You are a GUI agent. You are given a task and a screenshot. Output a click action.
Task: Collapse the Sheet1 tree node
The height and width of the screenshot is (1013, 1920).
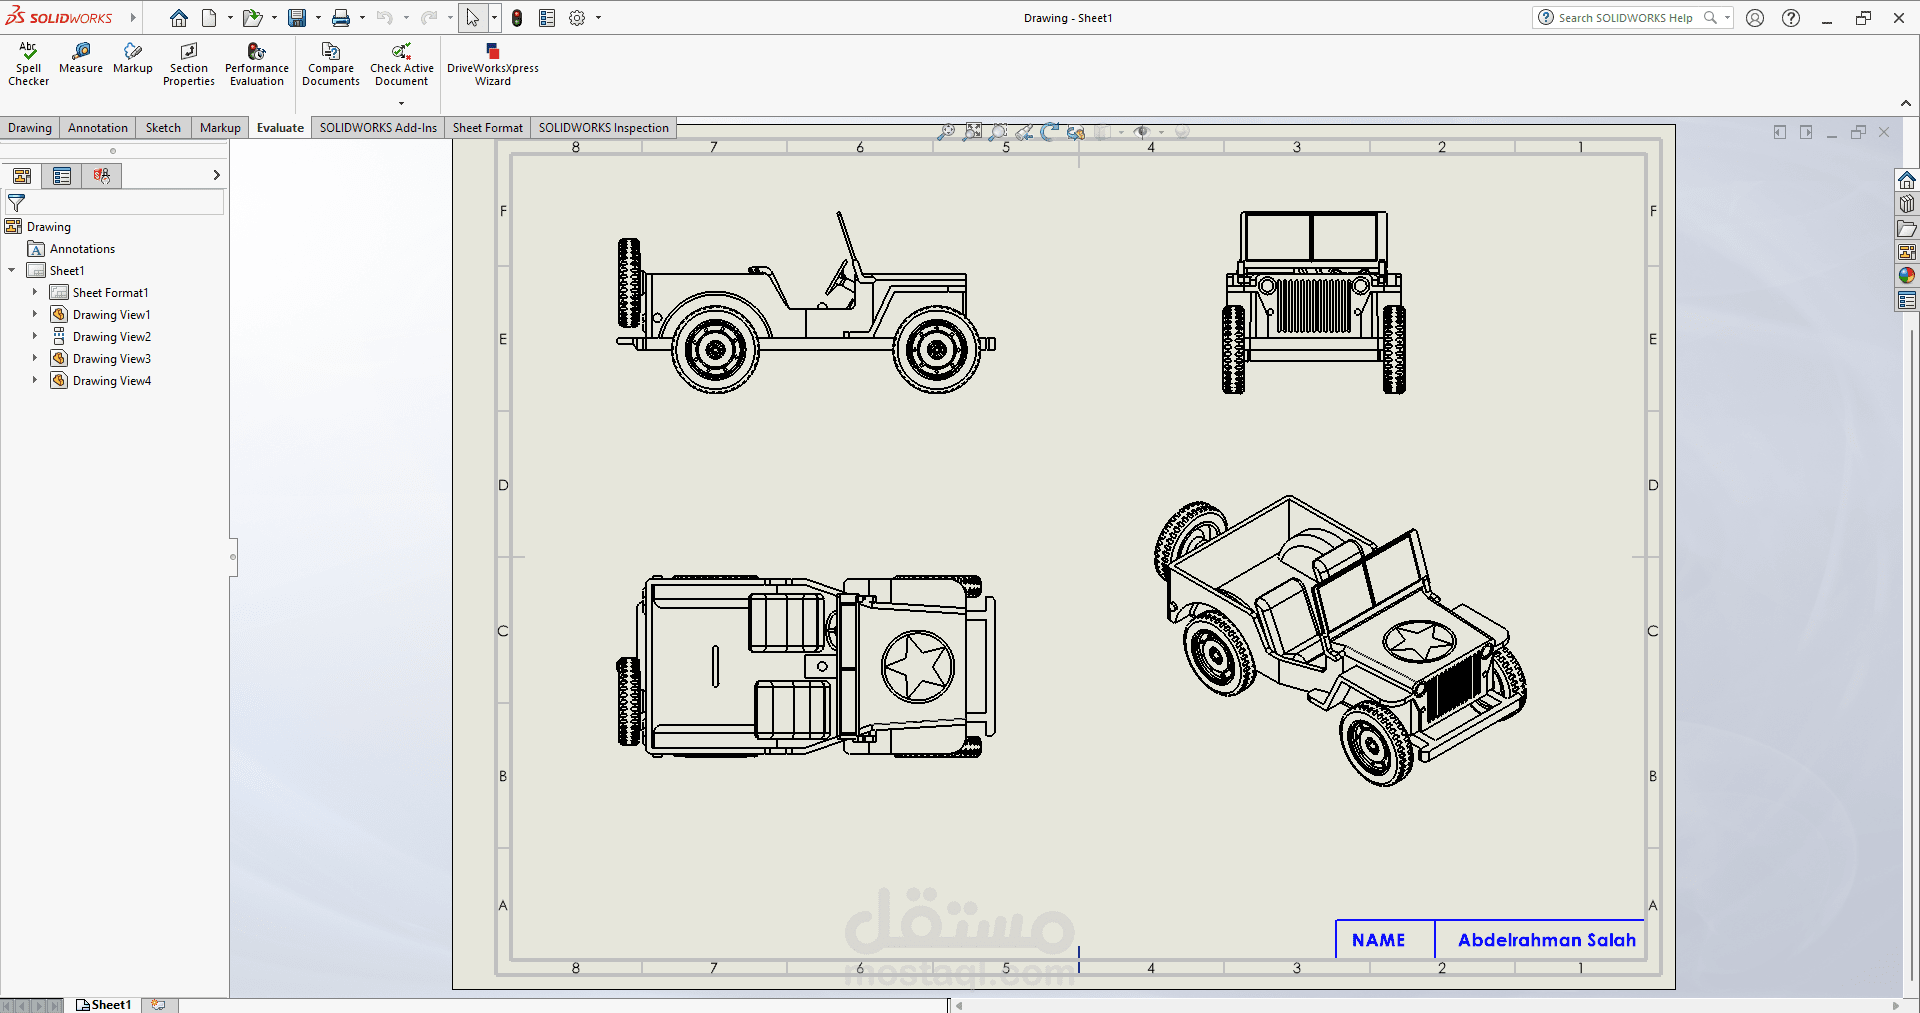pos(12,271)
